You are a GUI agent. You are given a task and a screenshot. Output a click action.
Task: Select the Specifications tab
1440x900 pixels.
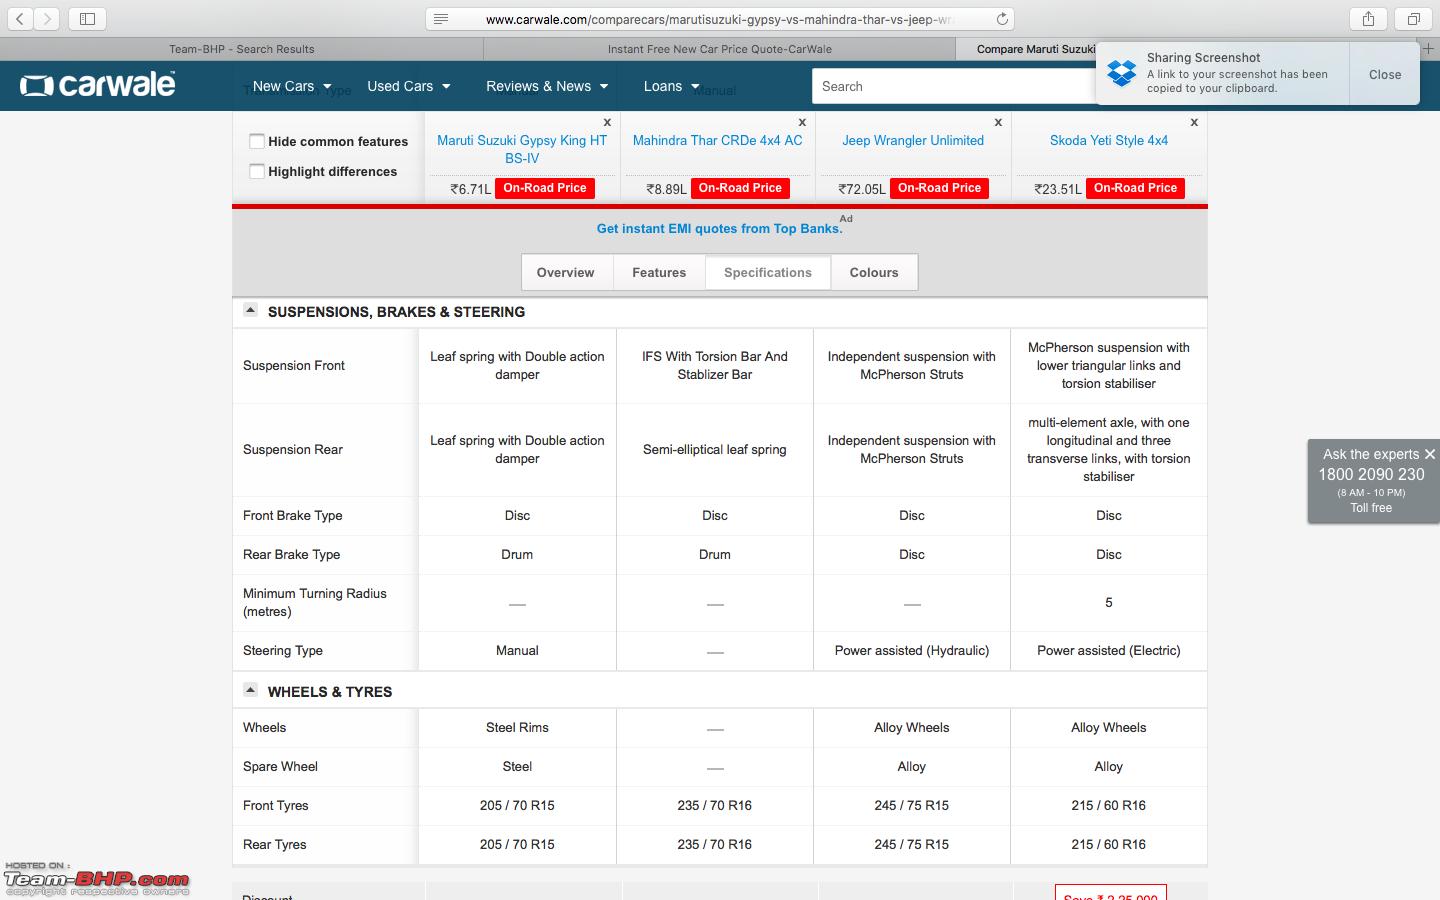(768, 272)
